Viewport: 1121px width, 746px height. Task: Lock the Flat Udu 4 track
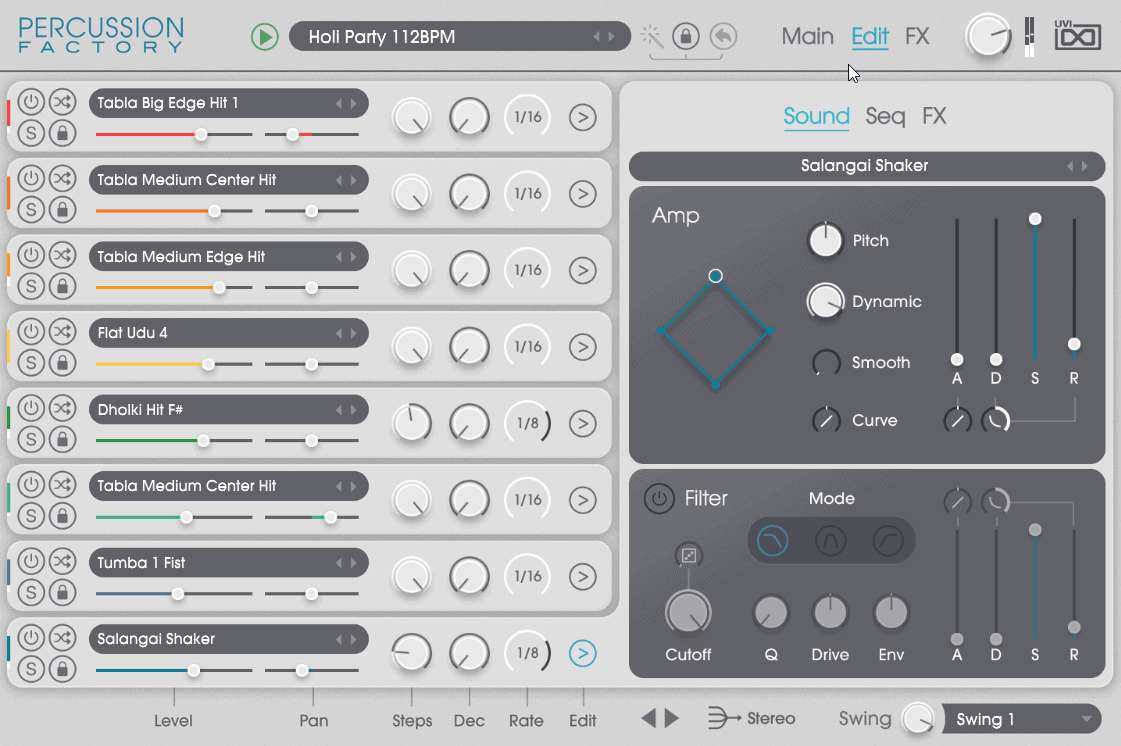coord(62,362)
